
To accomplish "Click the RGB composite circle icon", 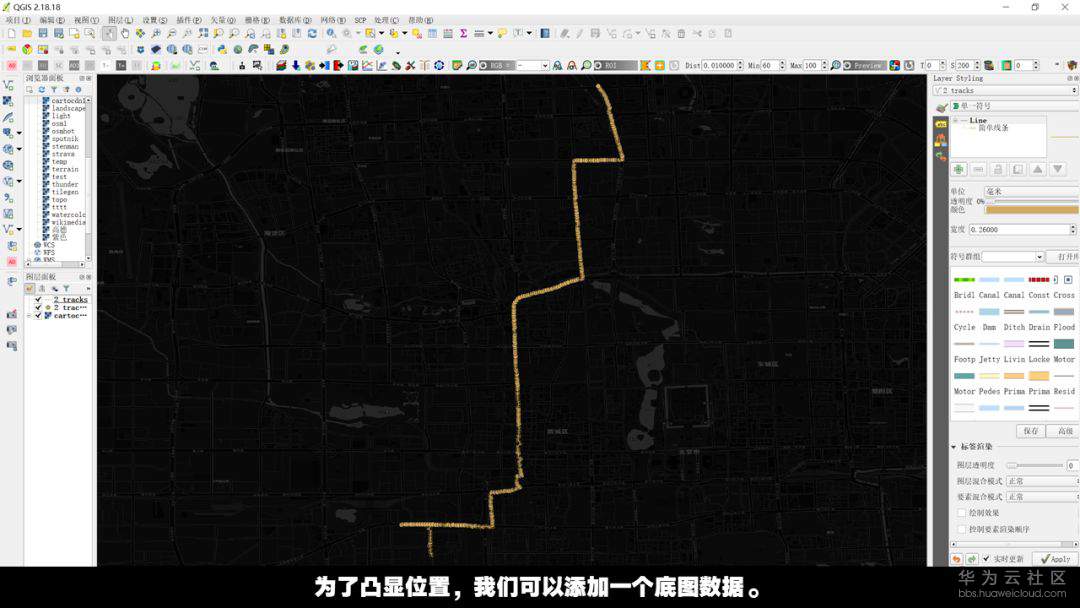I will click(483, 65).
